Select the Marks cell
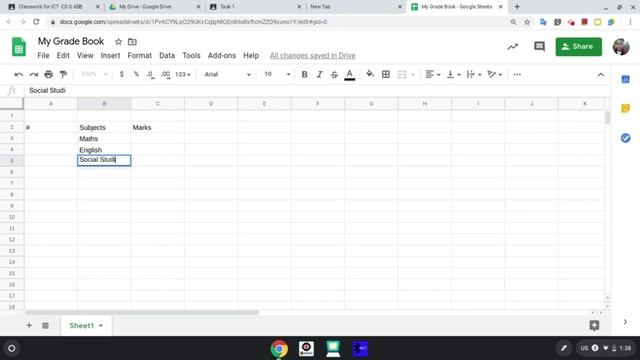Screen dimensions: 640x360 coord(158,127)
